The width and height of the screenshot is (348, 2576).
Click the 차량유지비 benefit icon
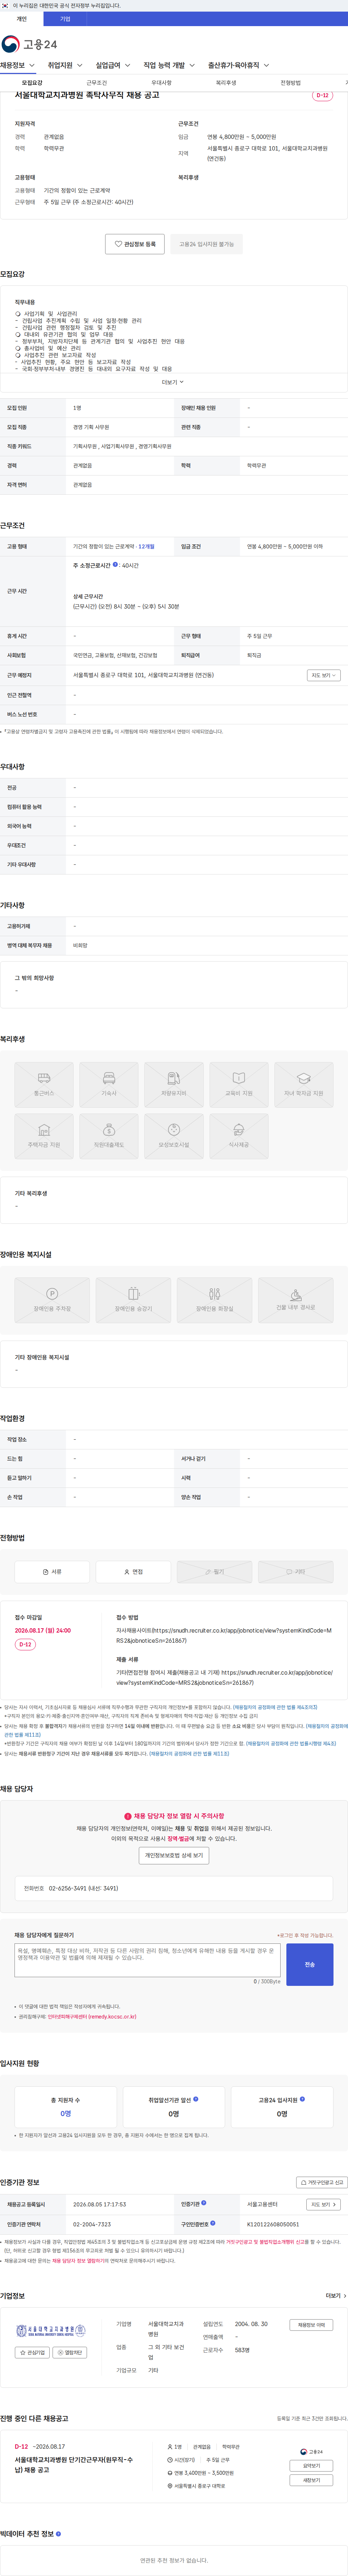point(174,1084)
